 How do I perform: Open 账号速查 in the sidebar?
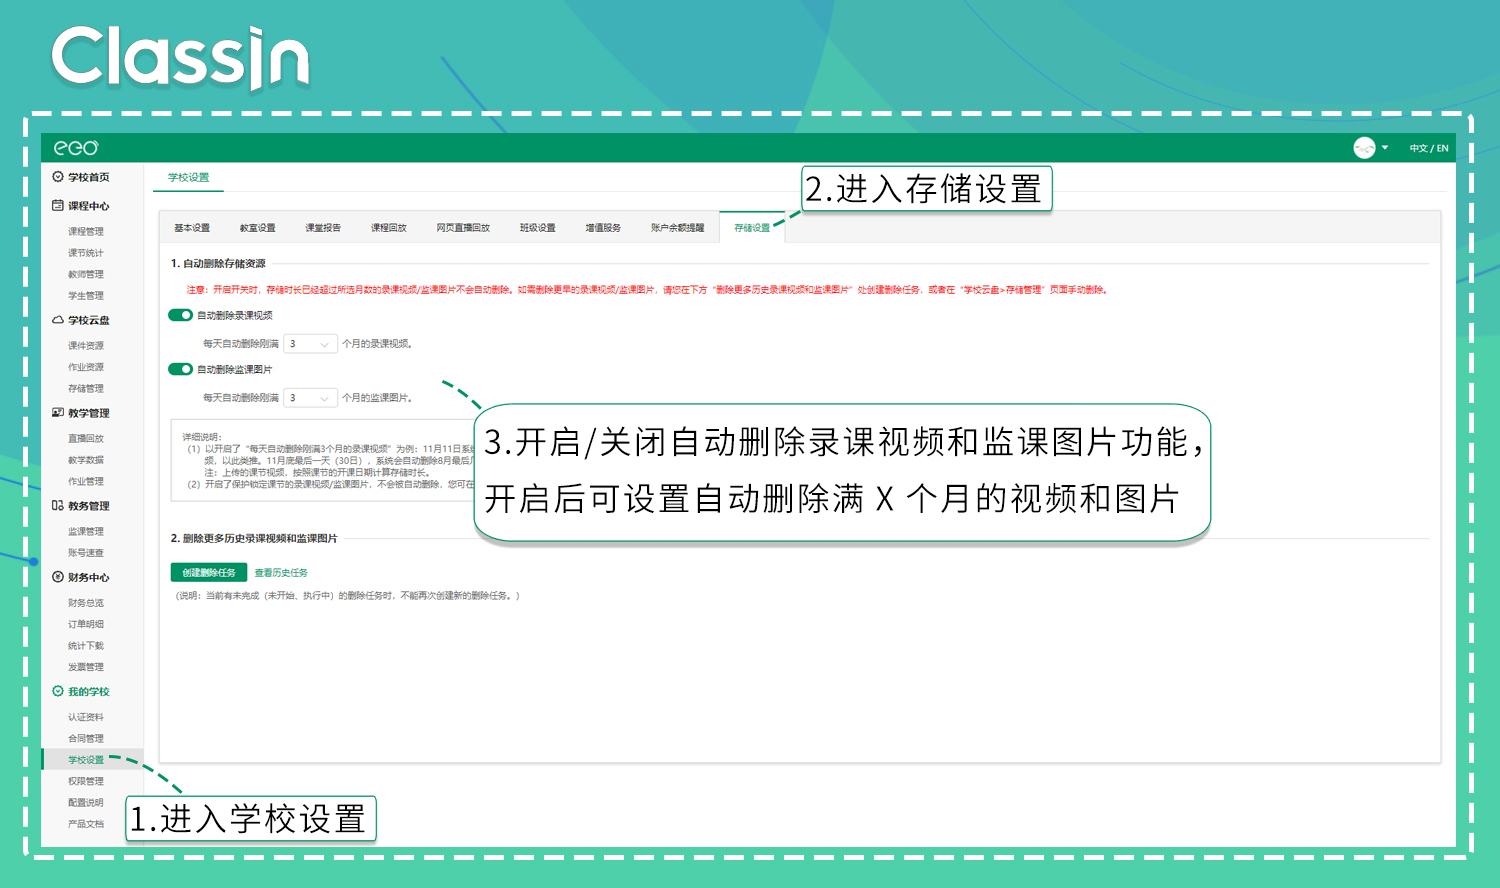click(86, 553)
